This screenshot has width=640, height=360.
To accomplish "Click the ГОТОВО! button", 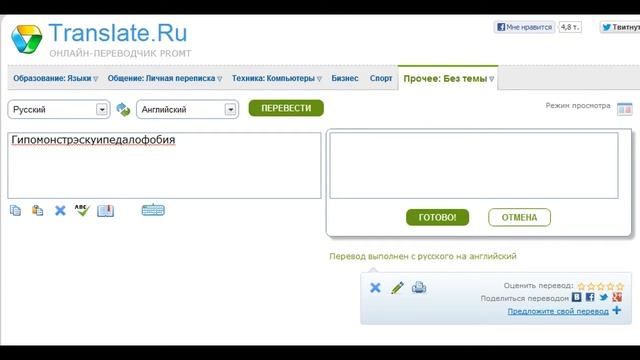I will coord(438,217).
